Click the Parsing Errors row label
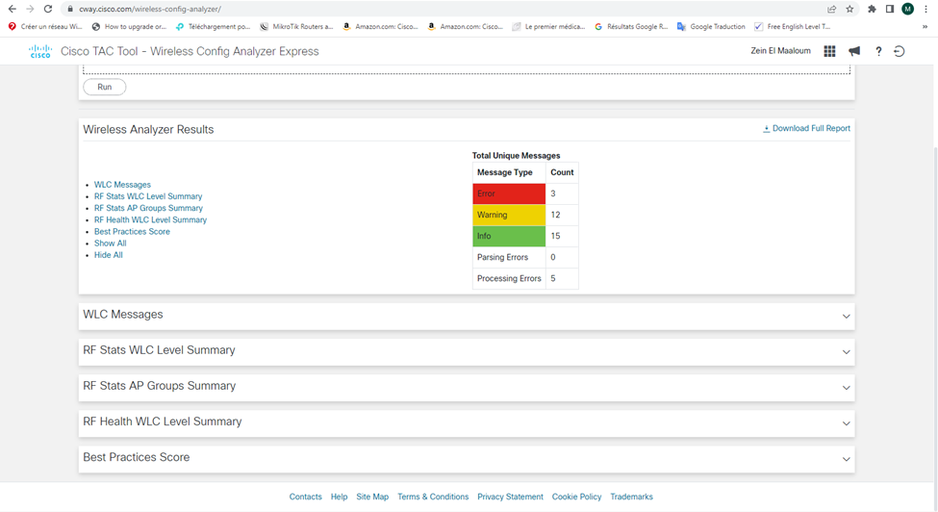The height and width of the screenshot is (512, 938). click(502, 257)
